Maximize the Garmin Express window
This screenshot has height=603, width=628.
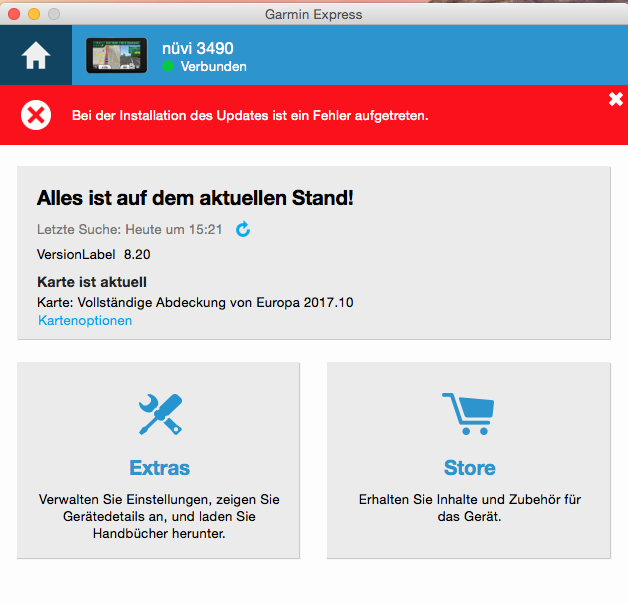[54, 14]
